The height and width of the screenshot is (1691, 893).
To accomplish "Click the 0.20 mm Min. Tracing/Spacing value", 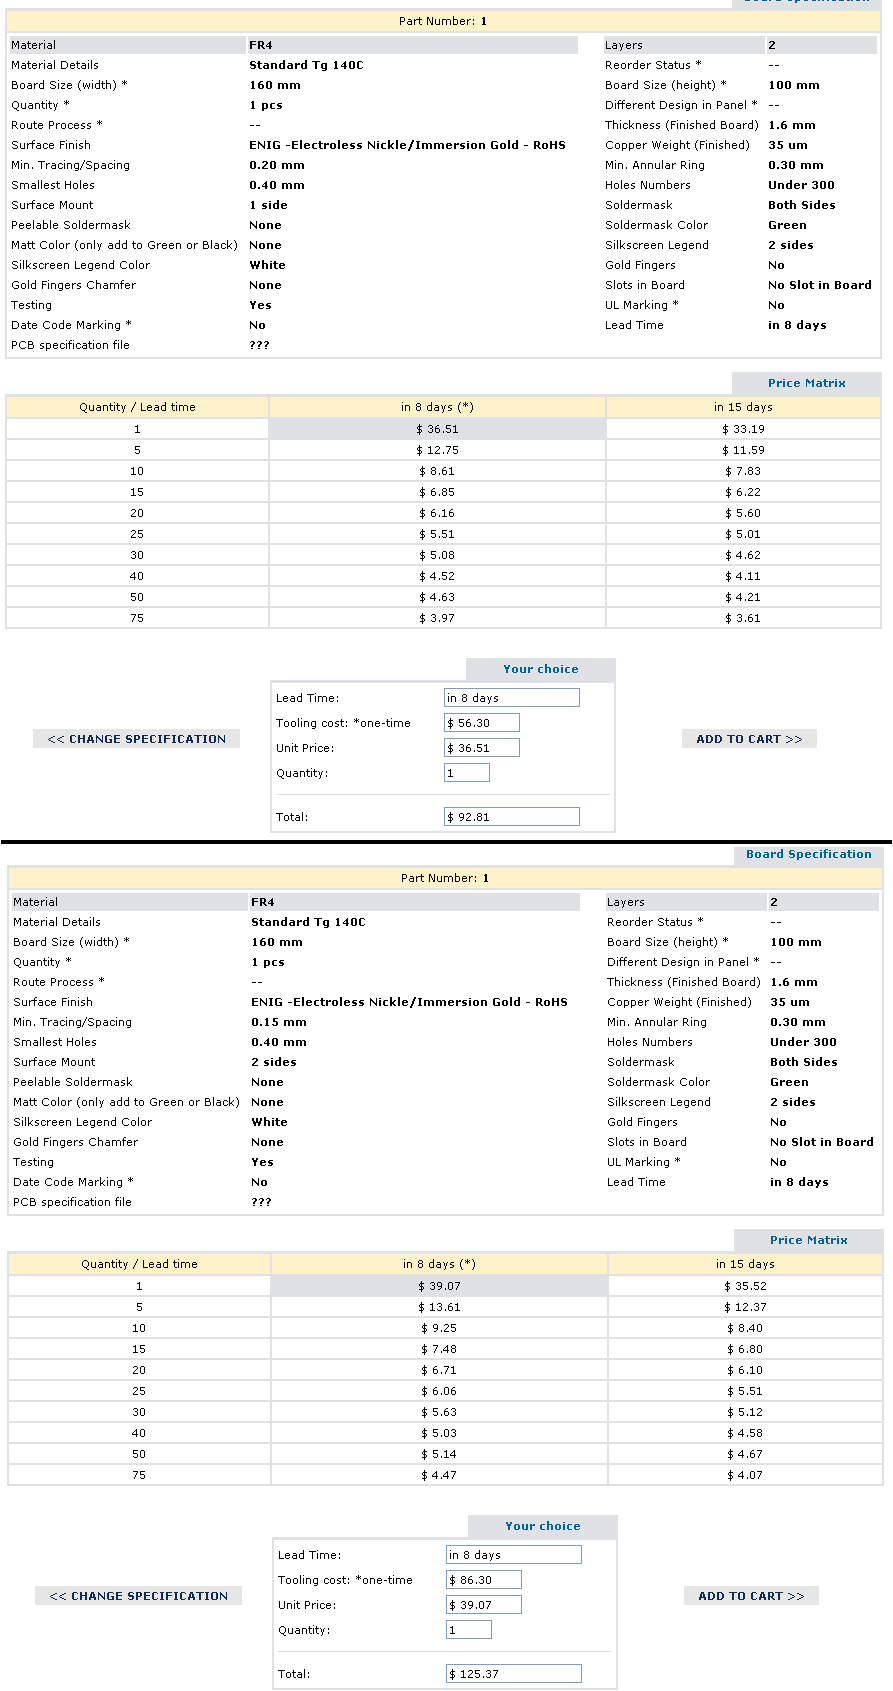I will pyautogui.click(x=277, y=165).
